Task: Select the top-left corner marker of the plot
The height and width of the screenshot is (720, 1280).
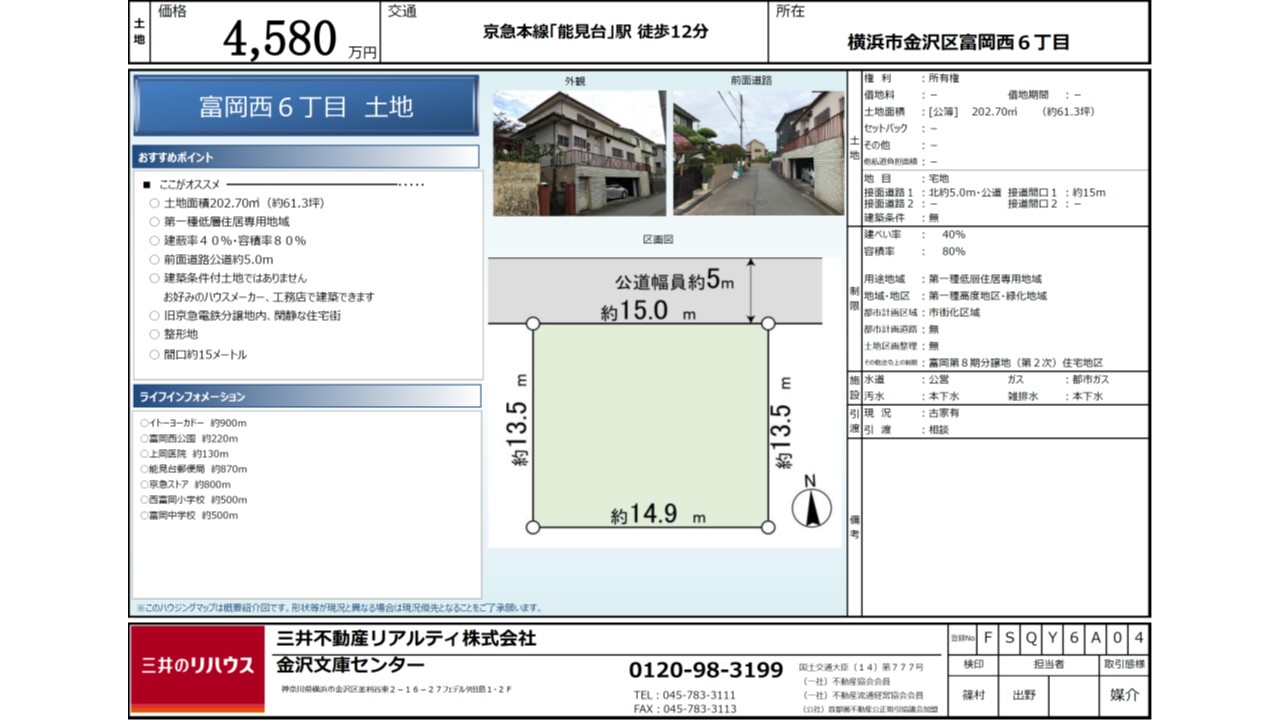Action: pyautogui.click(x=533, y=323)
